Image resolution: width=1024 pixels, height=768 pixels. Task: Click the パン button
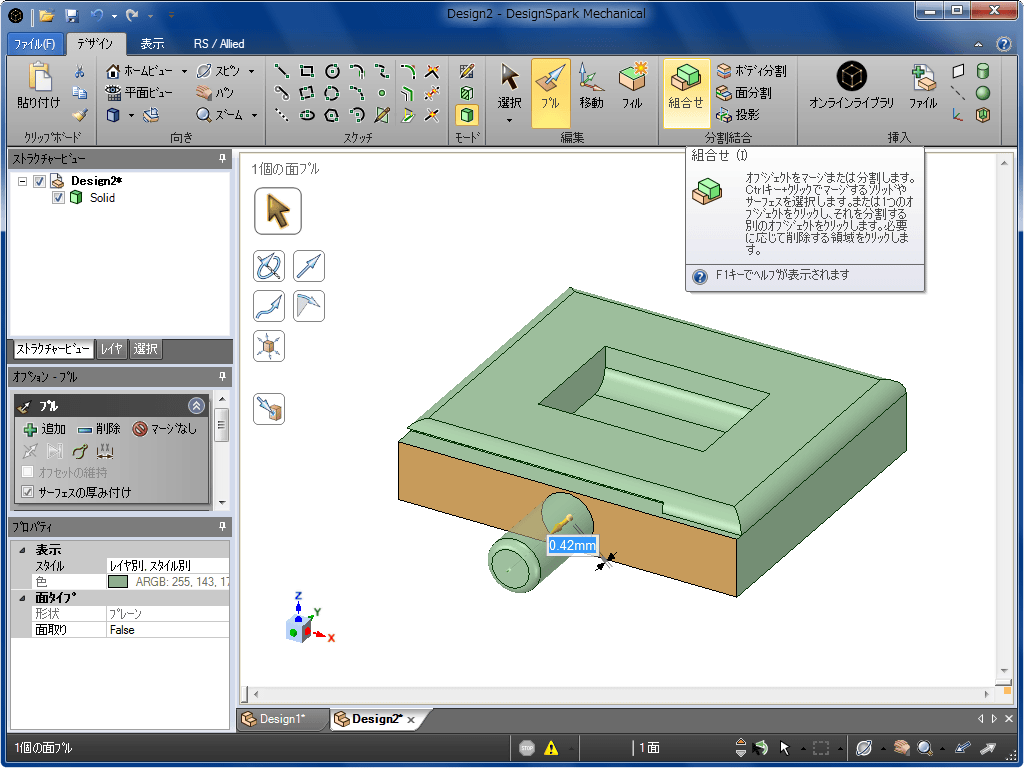click(215, 93)
